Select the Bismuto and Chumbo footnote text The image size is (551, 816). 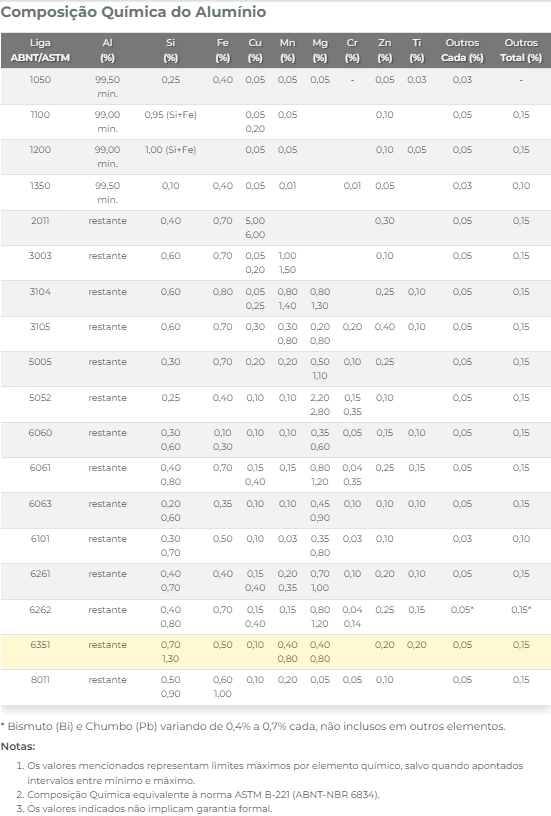pyautogui.click(x=253, y=726)
